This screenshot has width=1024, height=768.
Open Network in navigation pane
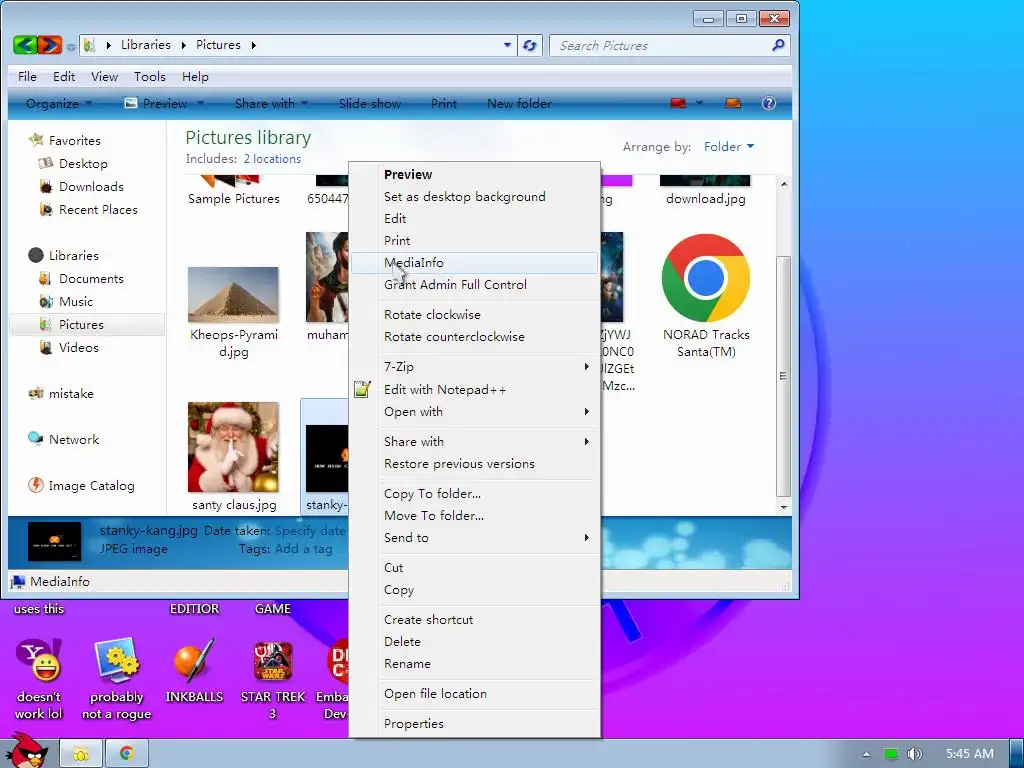pos(74,440)
